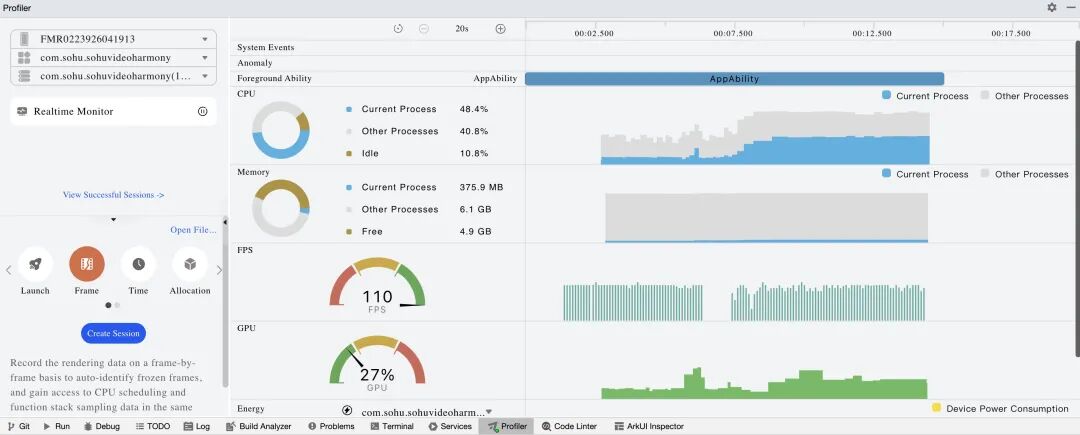The image size is (1080, 435).
Task: Collapse the template panel caret
Action: [x=114, y=220]
